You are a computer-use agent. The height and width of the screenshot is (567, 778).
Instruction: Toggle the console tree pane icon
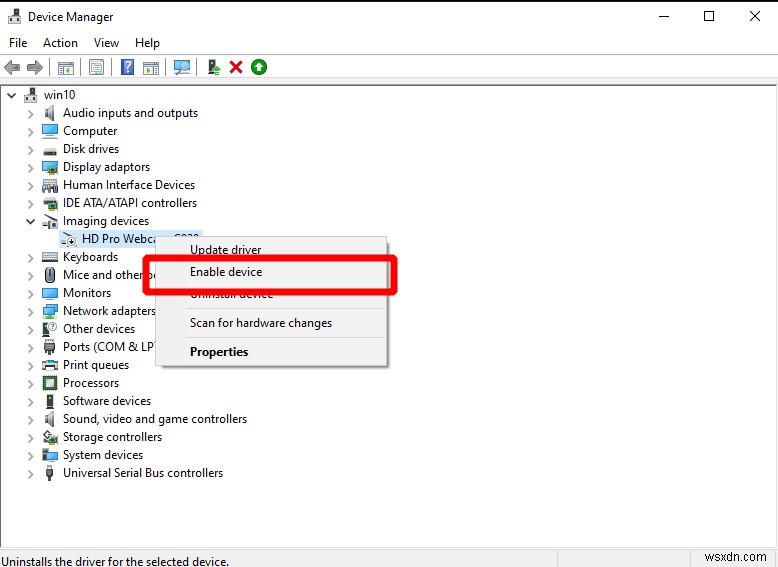65,67
